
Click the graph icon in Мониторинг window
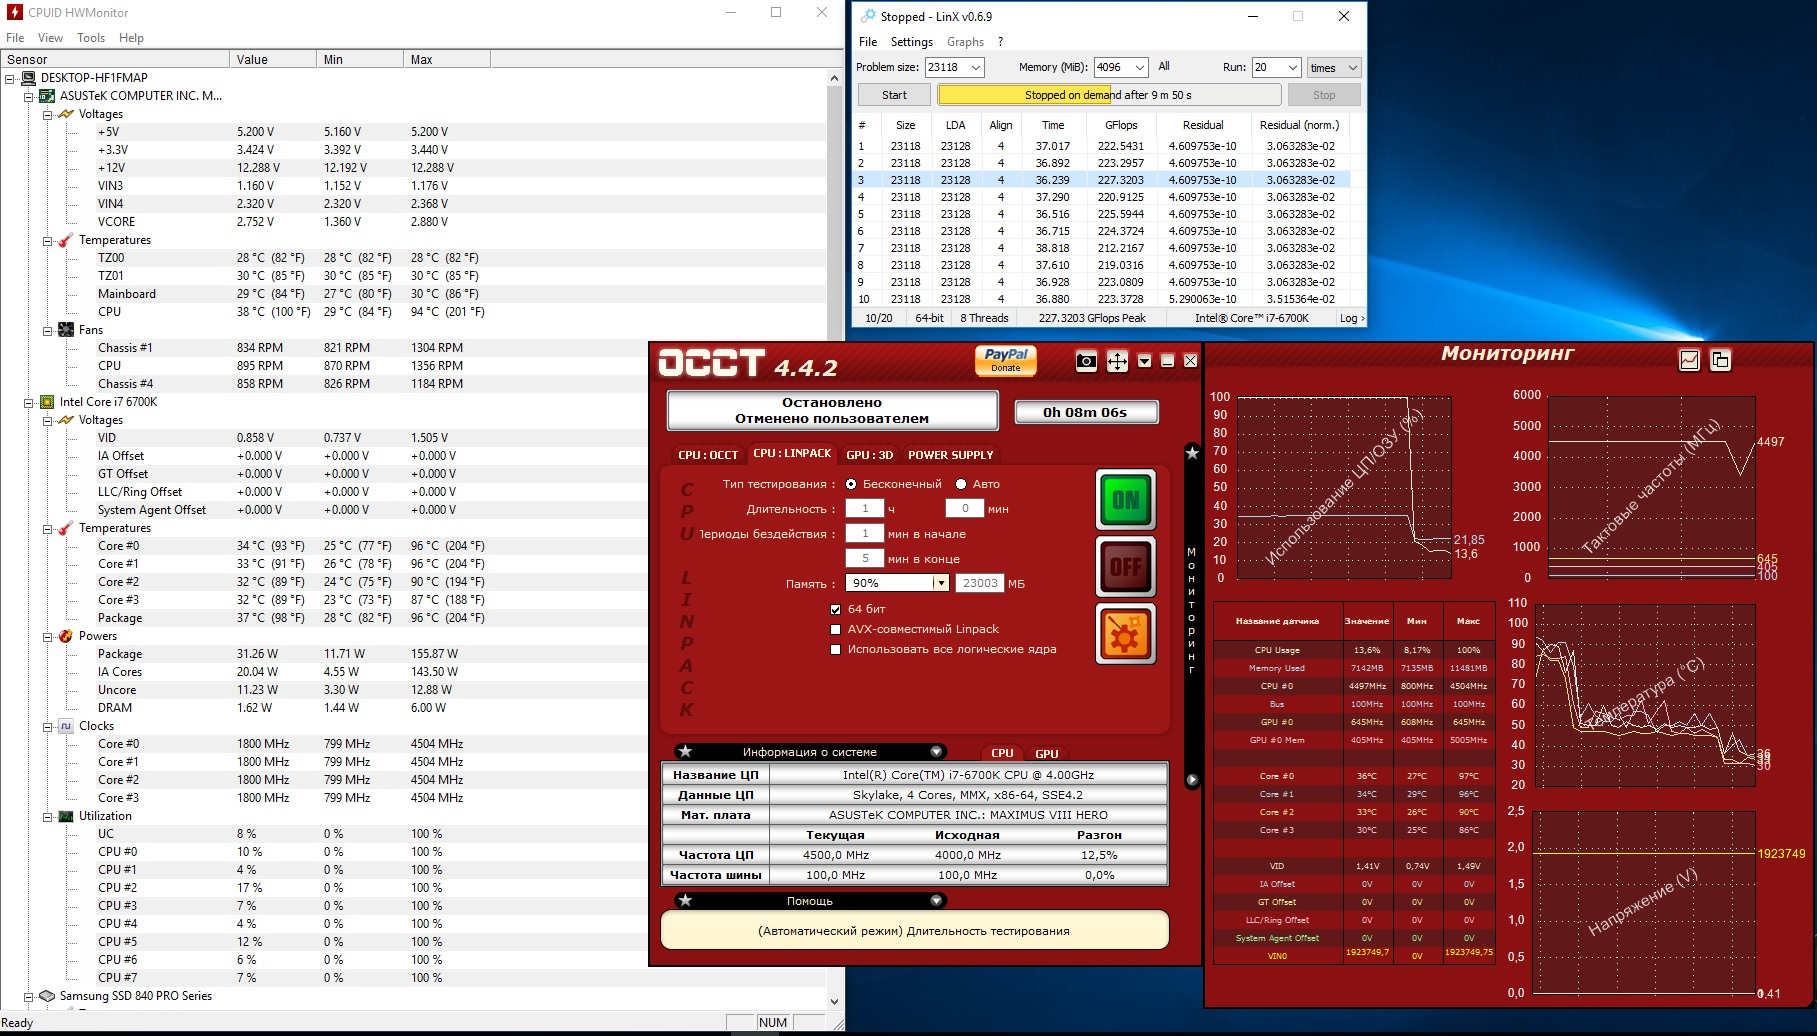point(1689,360)
